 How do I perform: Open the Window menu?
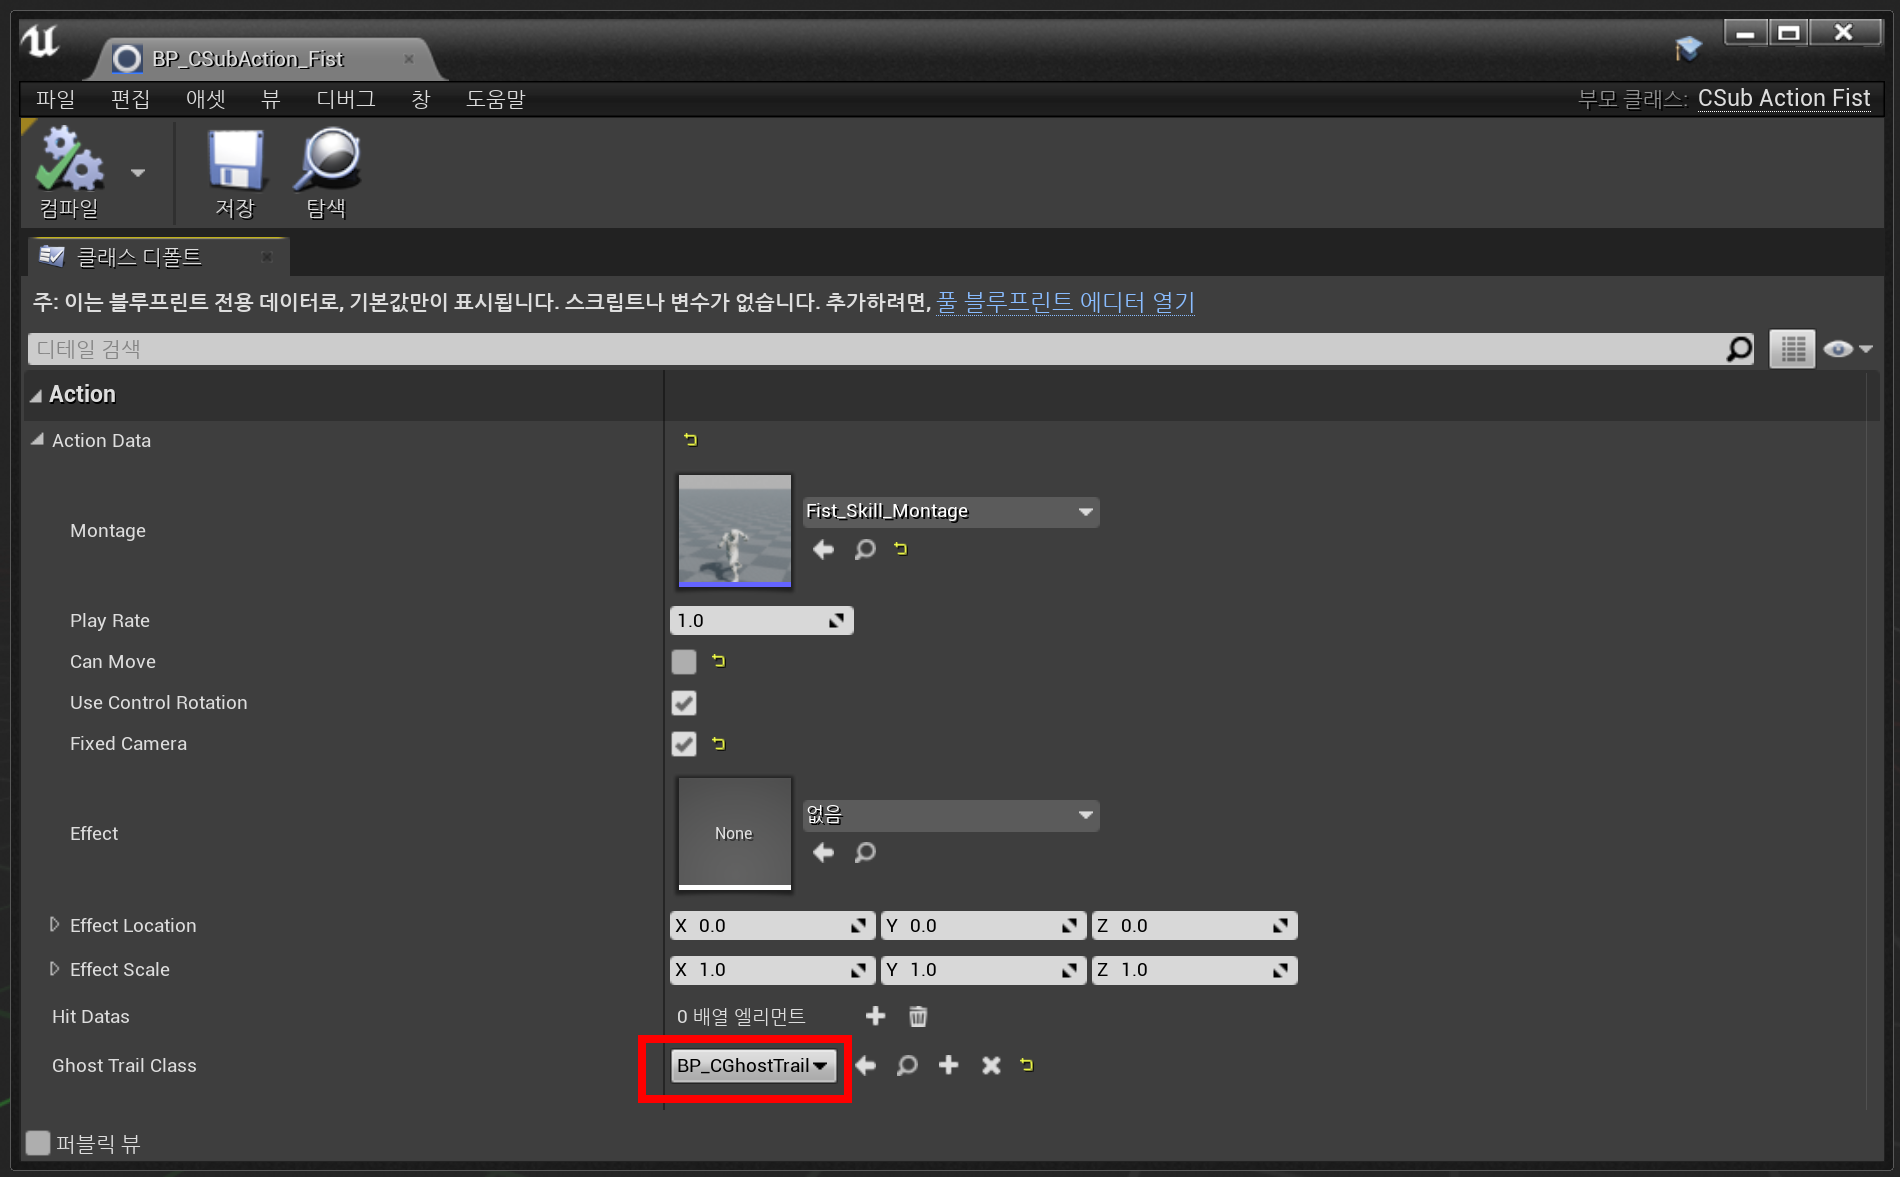click(420, 99)
